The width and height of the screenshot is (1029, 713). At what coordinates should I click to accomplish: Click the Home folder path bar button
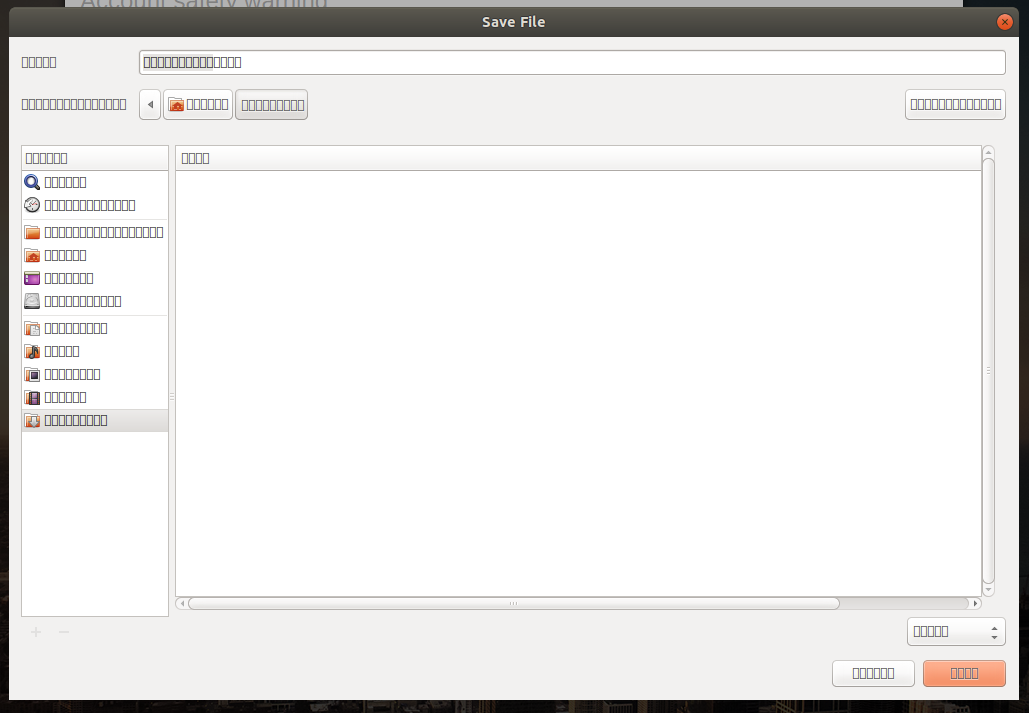(x=198, y=104)
